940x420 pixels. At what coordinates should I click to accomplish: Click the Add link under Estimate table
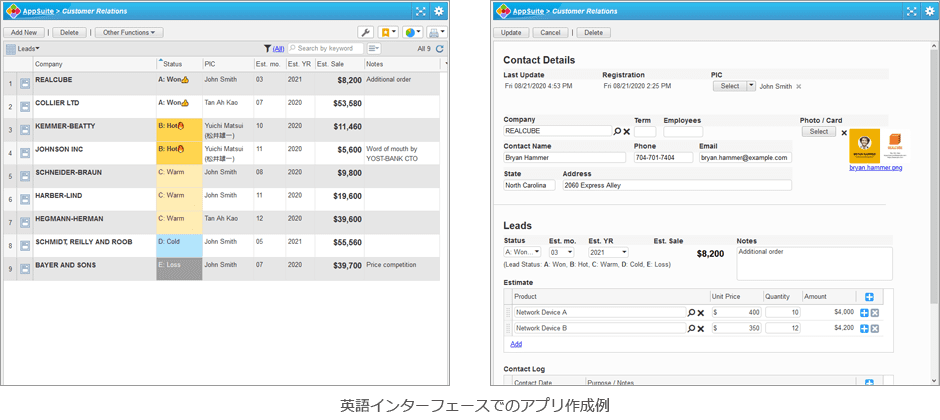pos(516,344)
